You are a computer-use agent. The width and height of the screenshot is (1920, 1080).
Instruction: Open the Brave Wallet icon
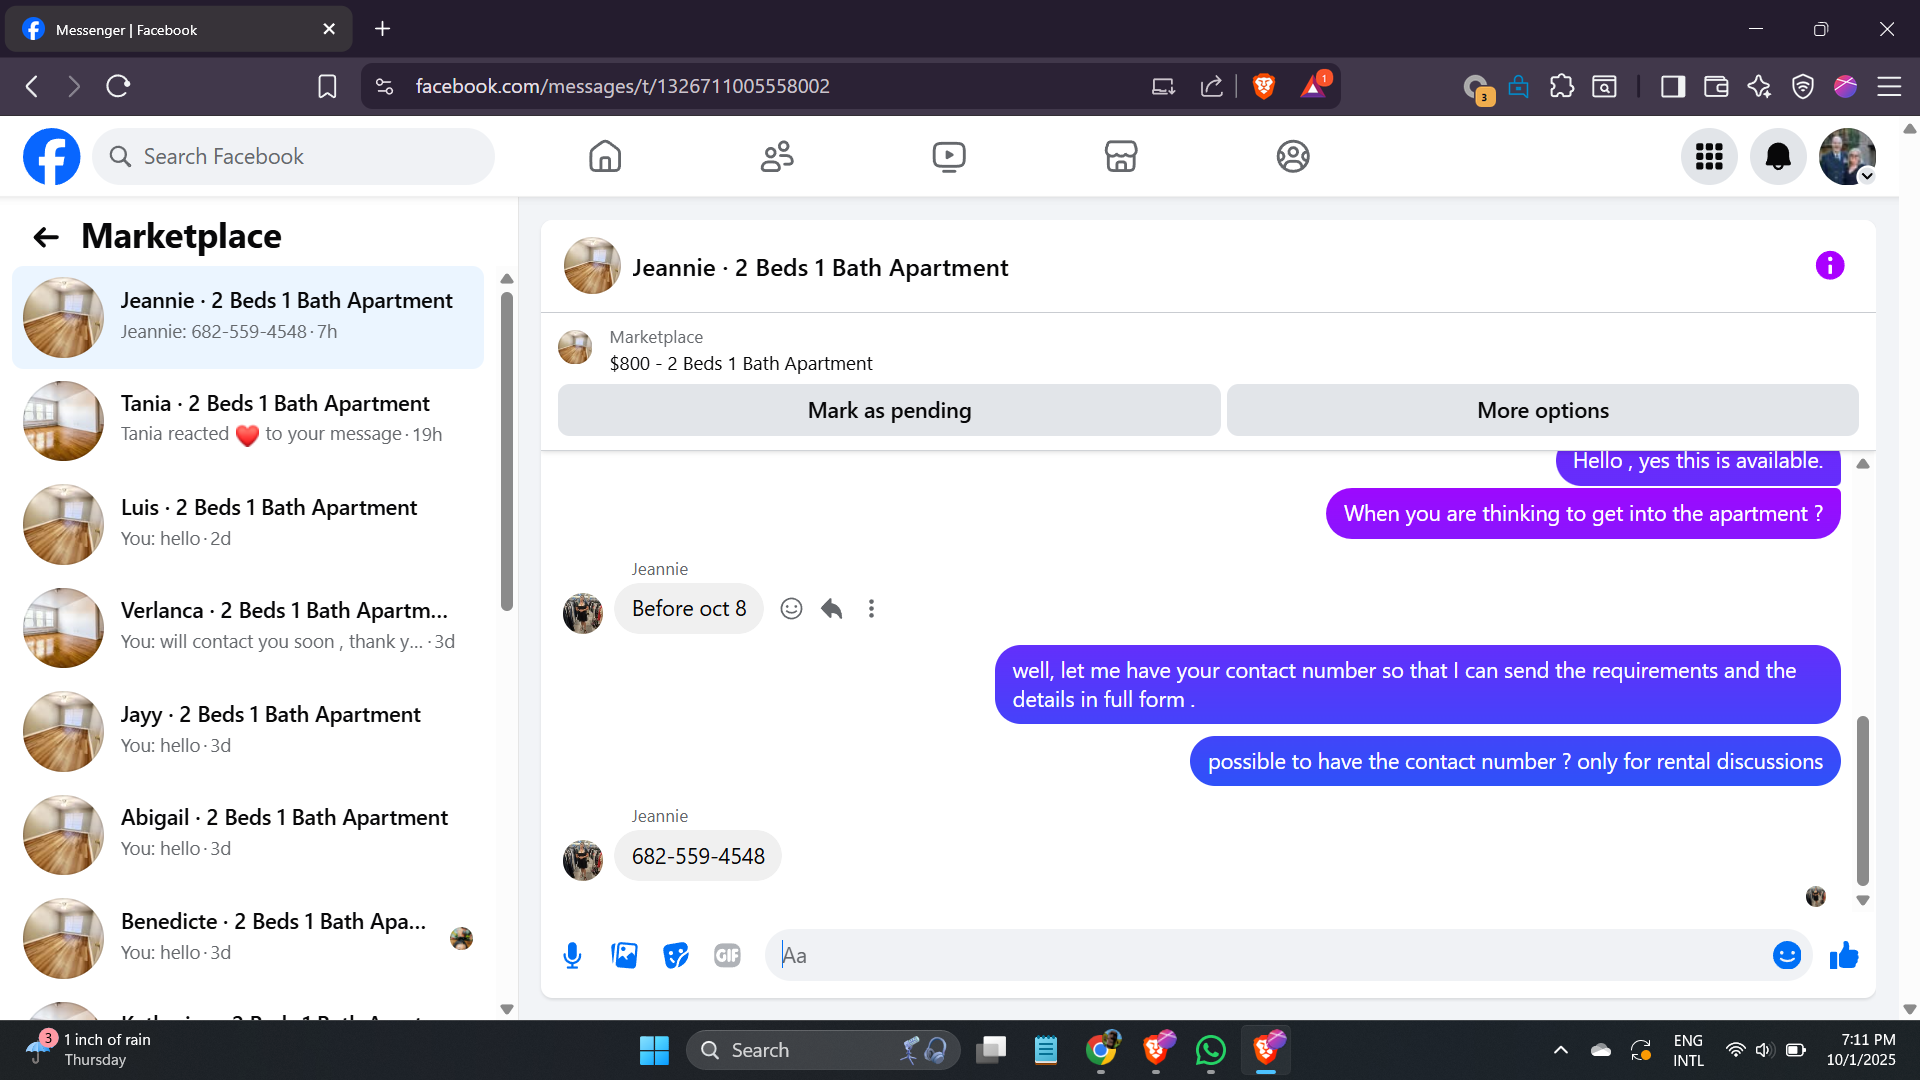point(1716,86)
